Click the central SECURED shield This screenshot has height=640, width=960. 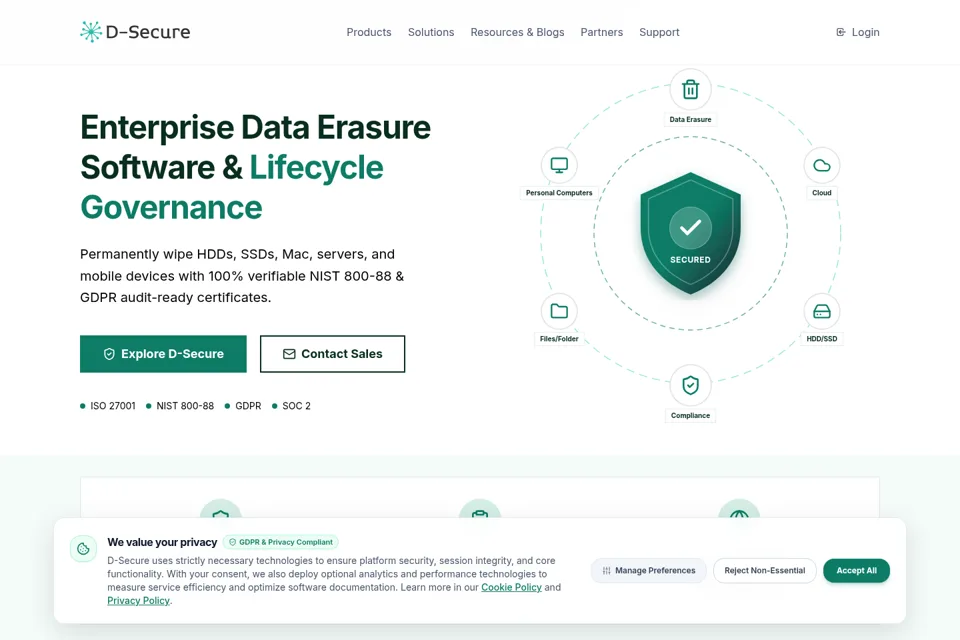click(691, 233)
